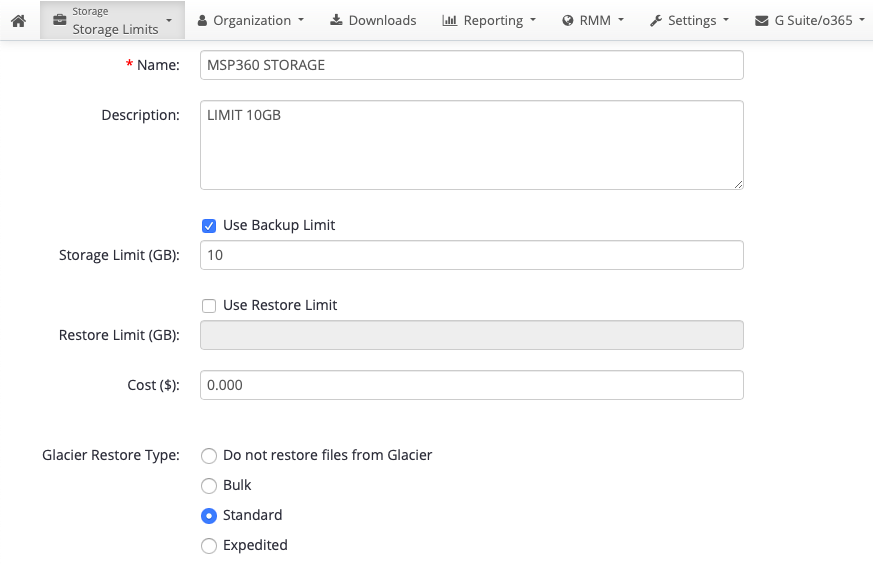
Task: Open the Downloads menu item
Action: (373, 21)
